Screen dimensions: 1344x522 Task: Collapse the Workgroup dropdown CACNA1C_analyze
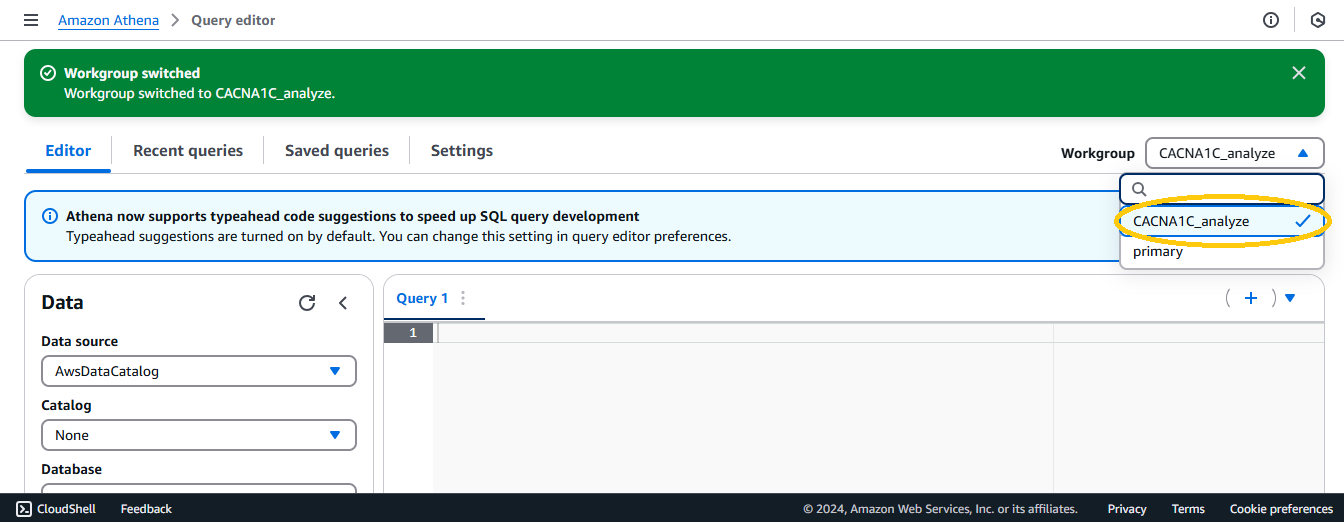point(1235,153)
